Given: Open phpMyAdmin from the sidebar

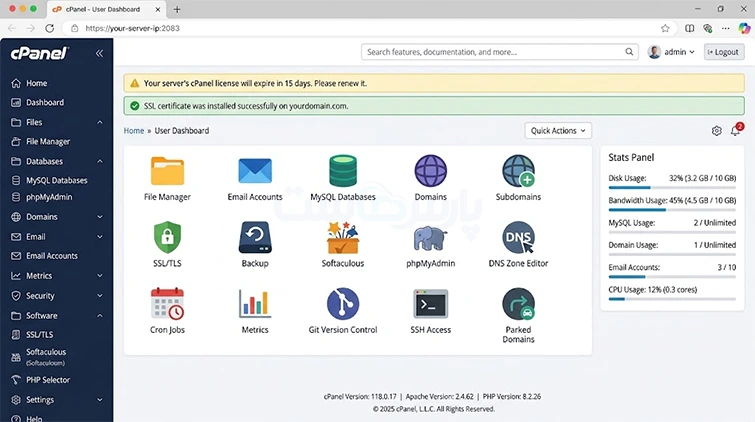Looking at the screenshot, I should click(41, 197).
